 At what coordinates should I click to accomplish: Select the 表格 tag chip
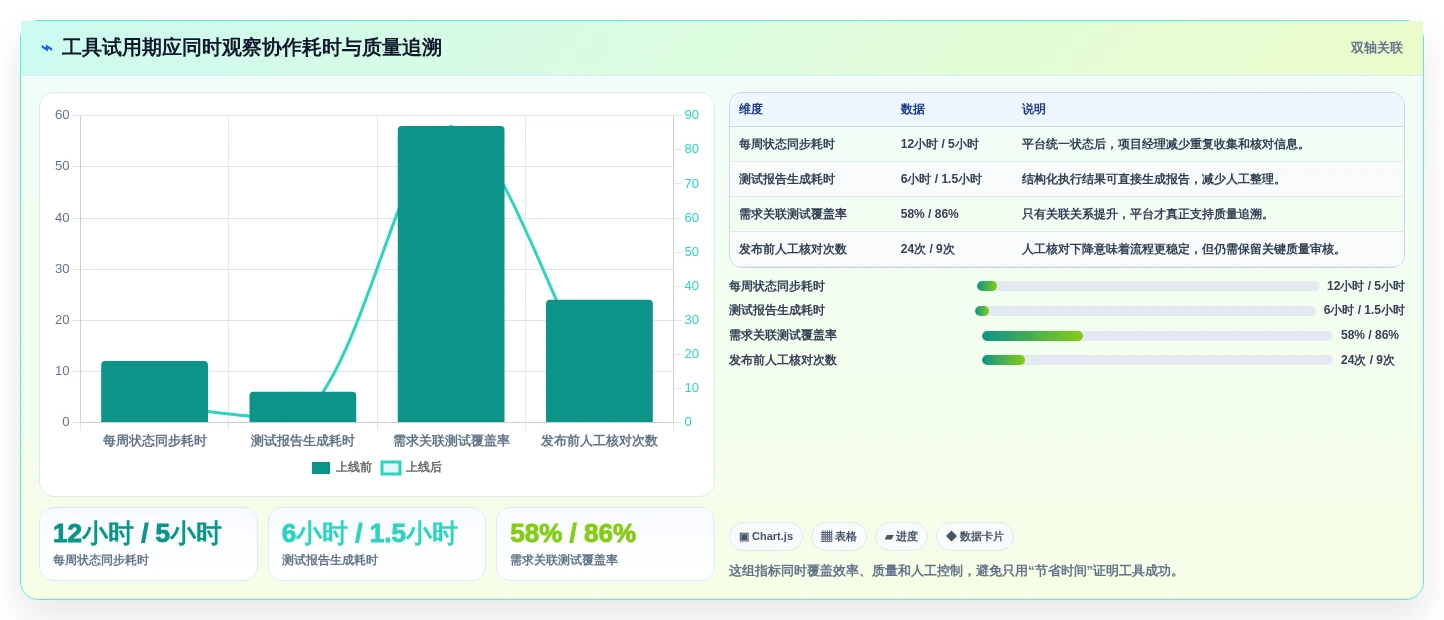(x=839, y=536)
